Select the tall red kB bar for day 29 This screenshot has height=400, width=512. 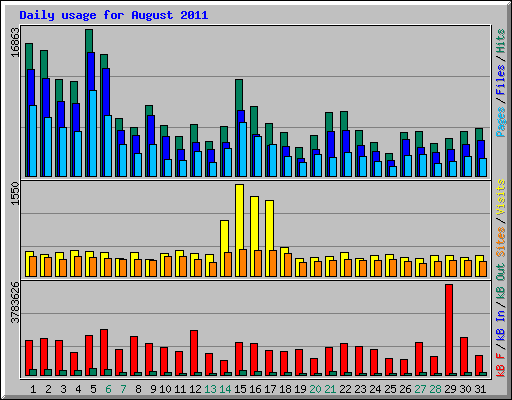pos(449,330)
